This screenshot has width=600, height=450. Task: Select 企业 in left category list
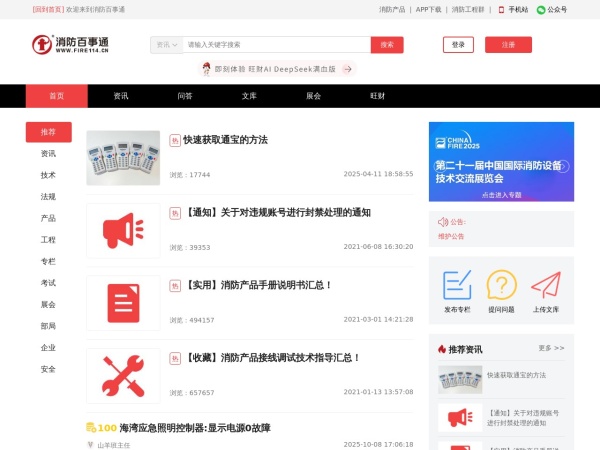click(x=48, y=348)
